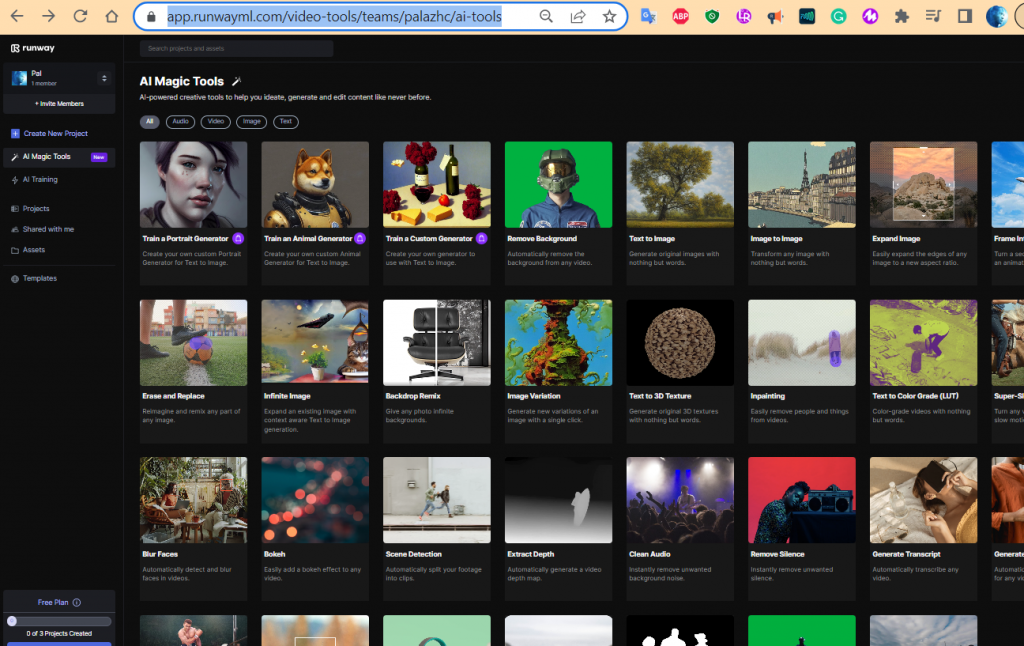Open the Extract Depth thumbnail
This screenshot has height=646, width=1024.
558,500
